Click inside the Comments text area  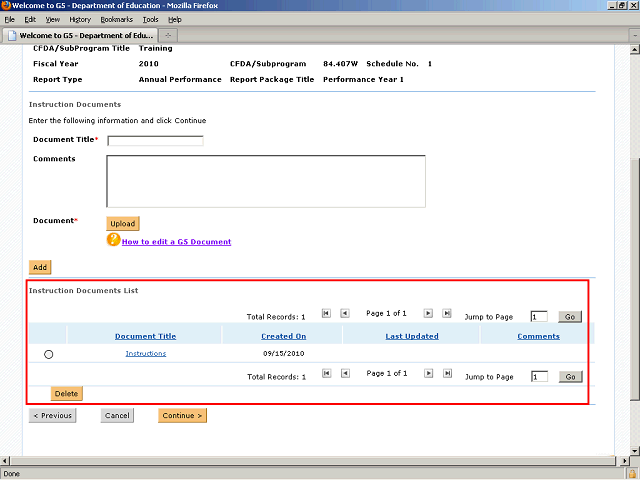point(266,181)
